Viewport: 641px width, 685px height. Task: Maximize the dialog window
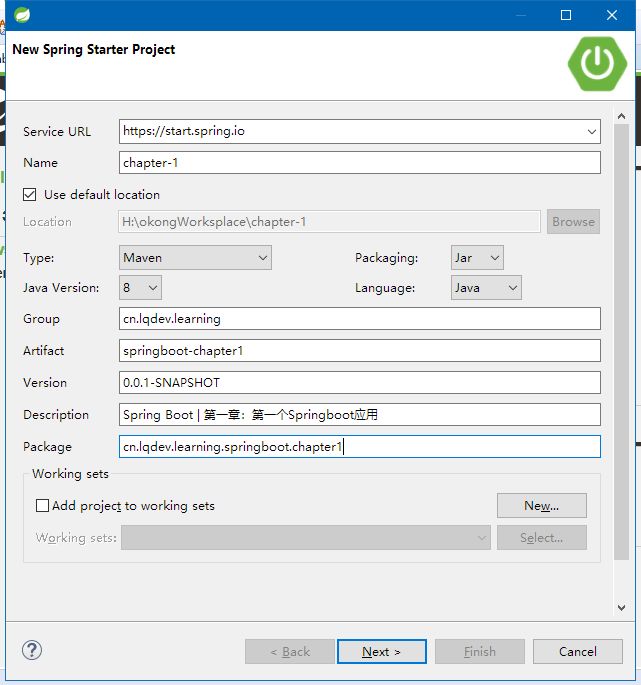click(x=566, y=15)
